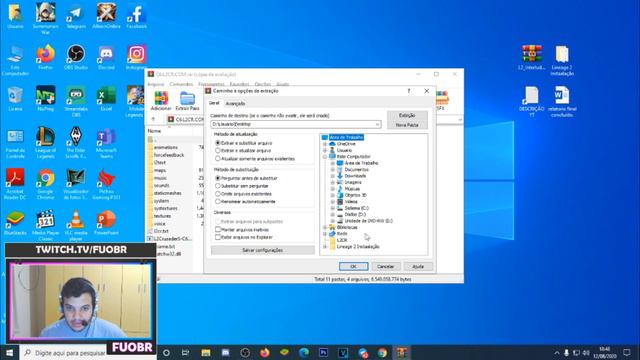Open the Microsoft Teams desktop shortcut
The width and height of the screenshot is (640, 360).
pyautogui.click(x=106, y=142)
